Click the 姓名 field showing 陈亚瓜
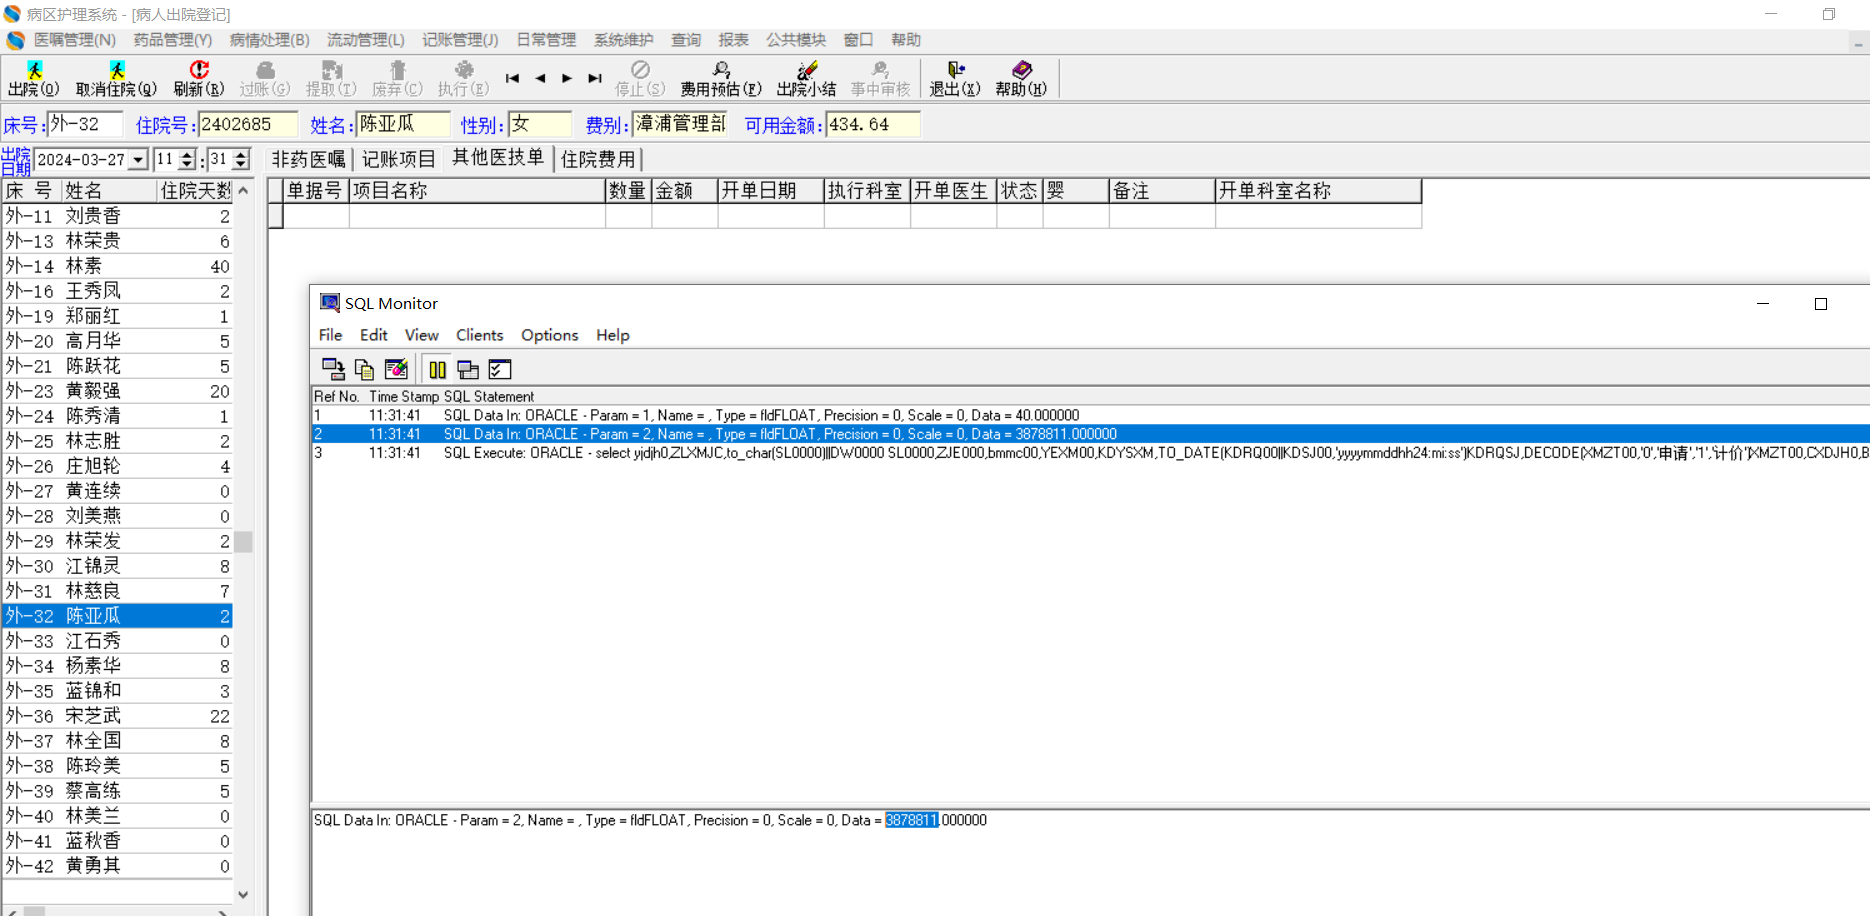 point(403,124)
